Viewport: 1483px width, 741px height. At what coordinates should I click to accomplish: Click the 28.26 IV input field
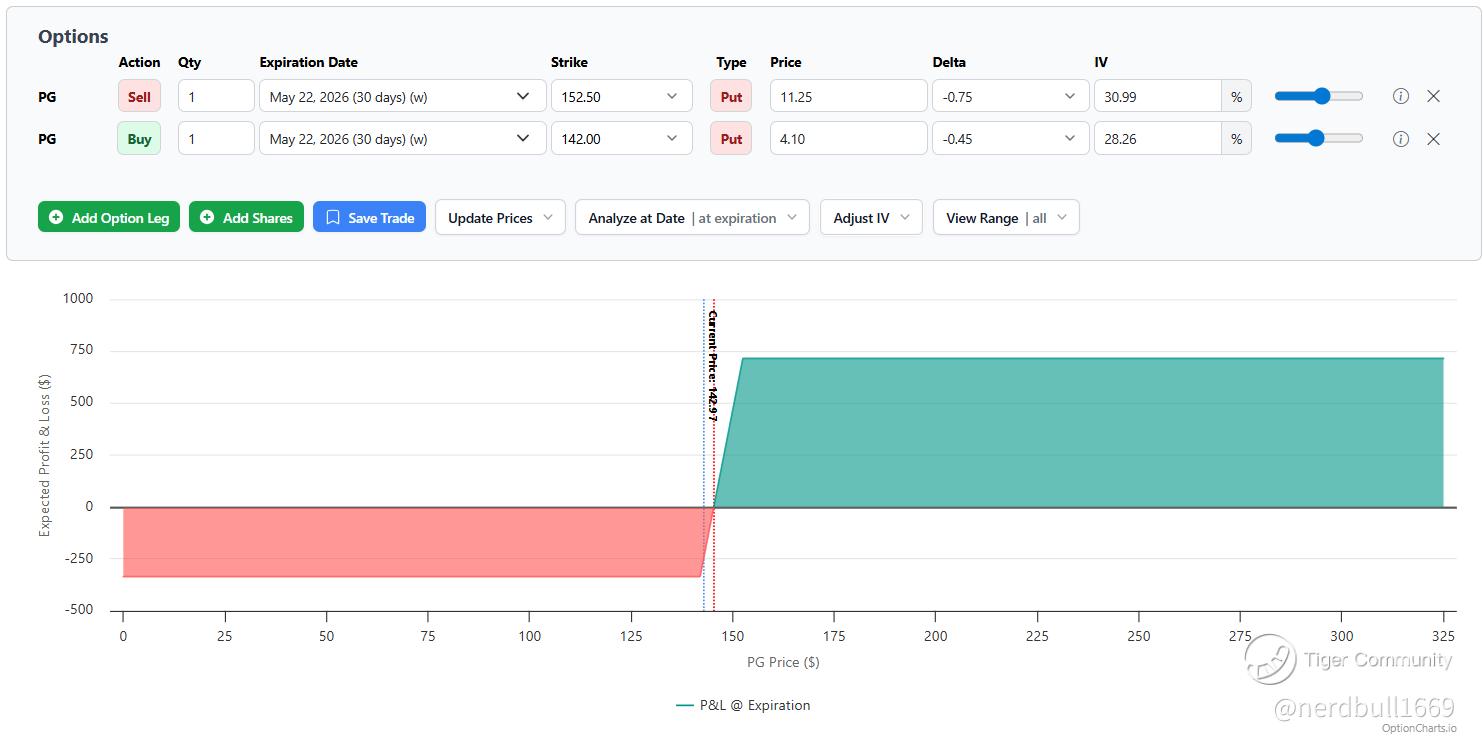coord(1158,139)
